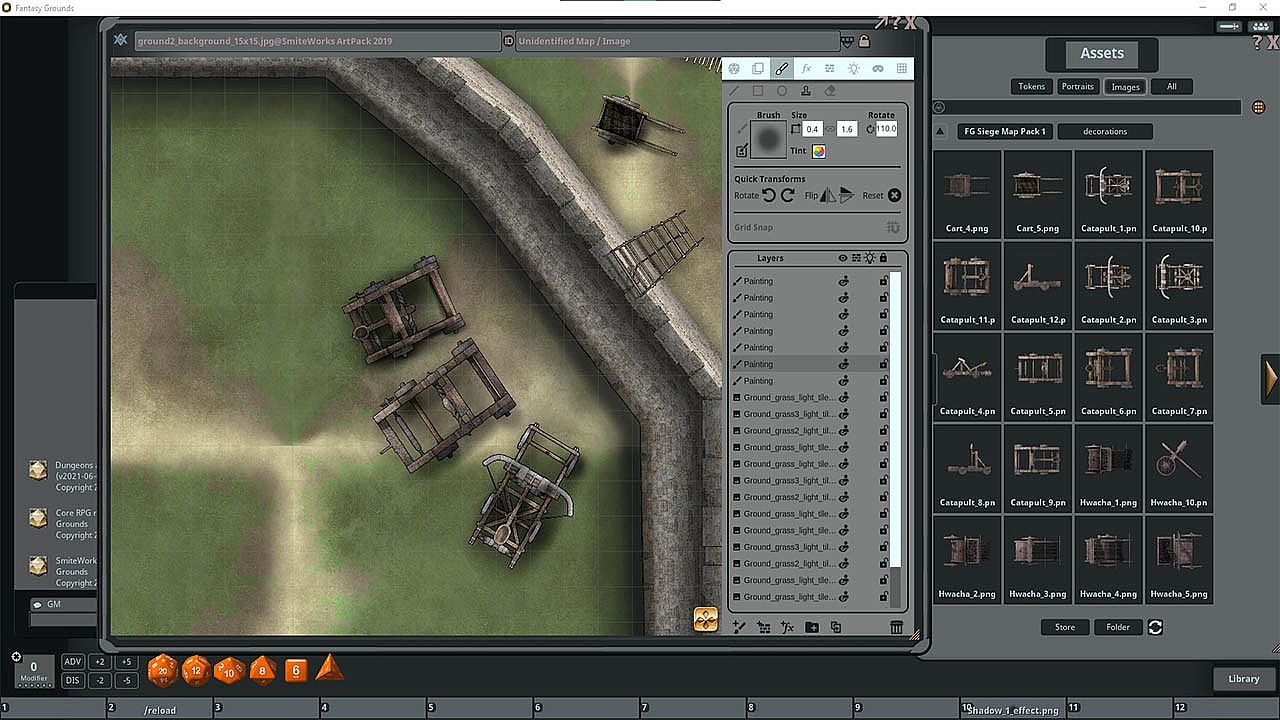Click the brush size field showing 1.6
Viewport: 1280px width, 720px height.
847,129
